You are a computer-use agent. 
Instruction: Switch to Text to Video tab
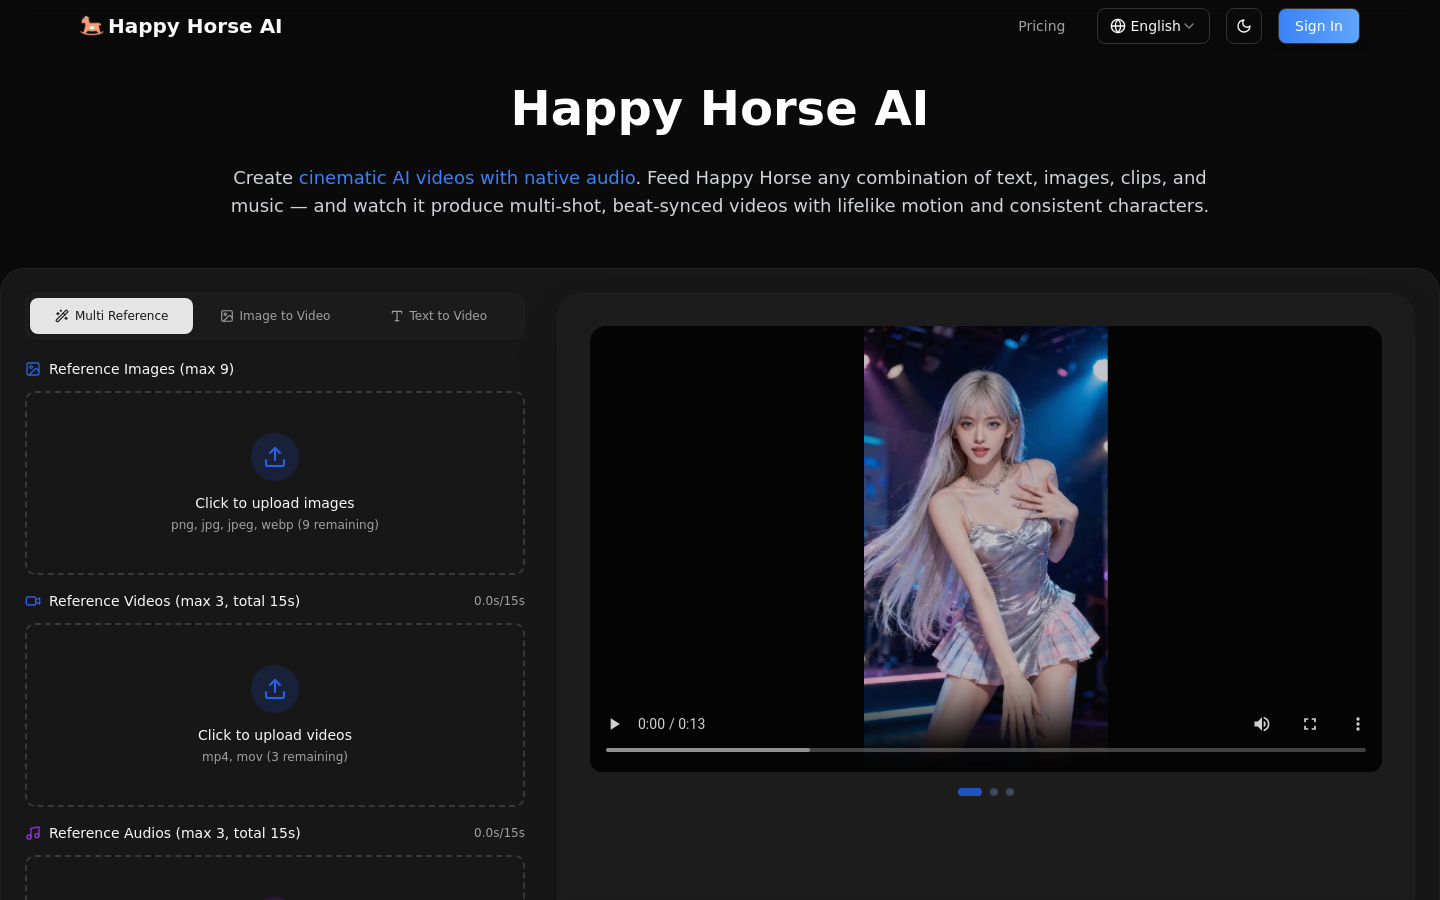pyautogui.click(x=438, y=316)
